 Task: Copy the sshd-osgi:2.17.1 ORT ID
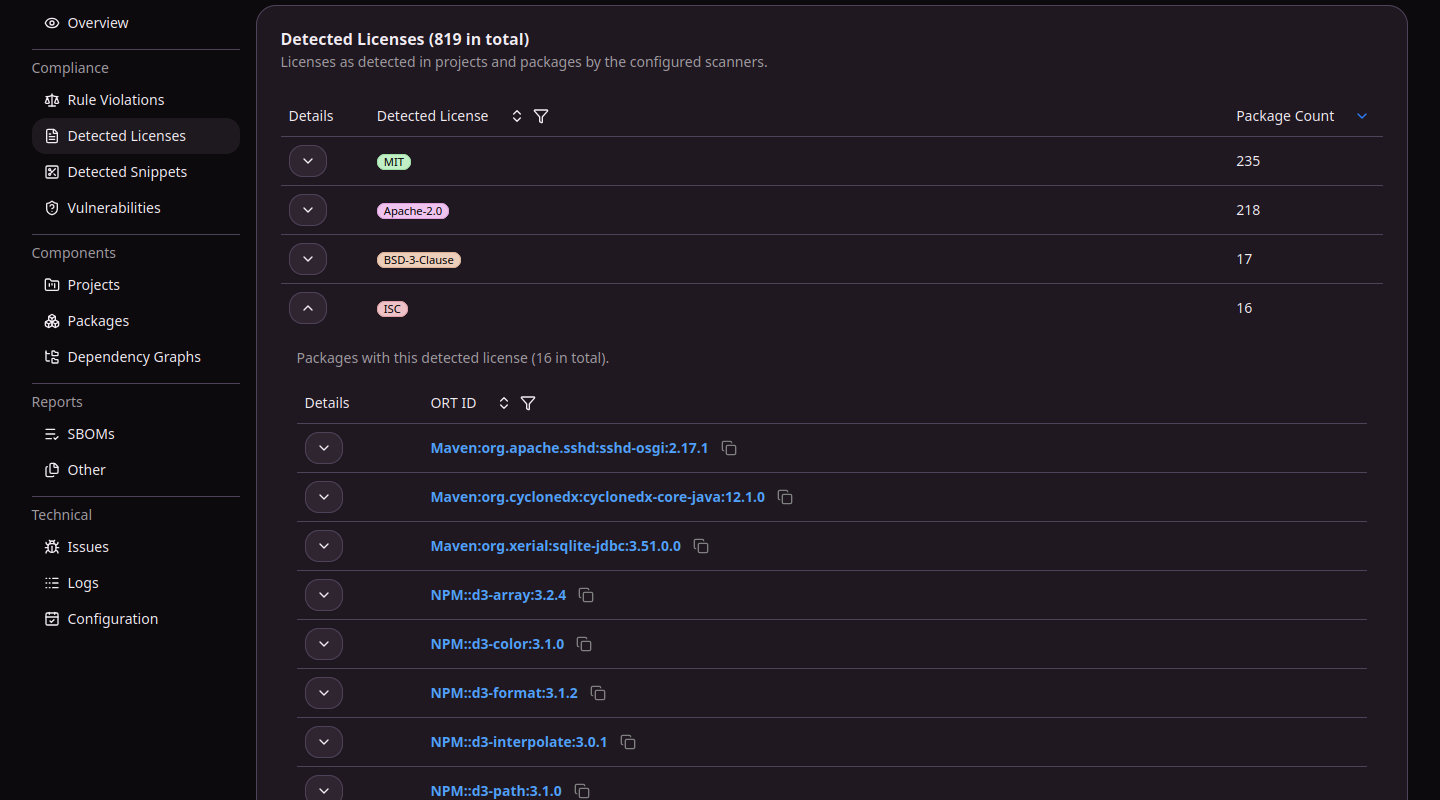click(x=729, y=448)
